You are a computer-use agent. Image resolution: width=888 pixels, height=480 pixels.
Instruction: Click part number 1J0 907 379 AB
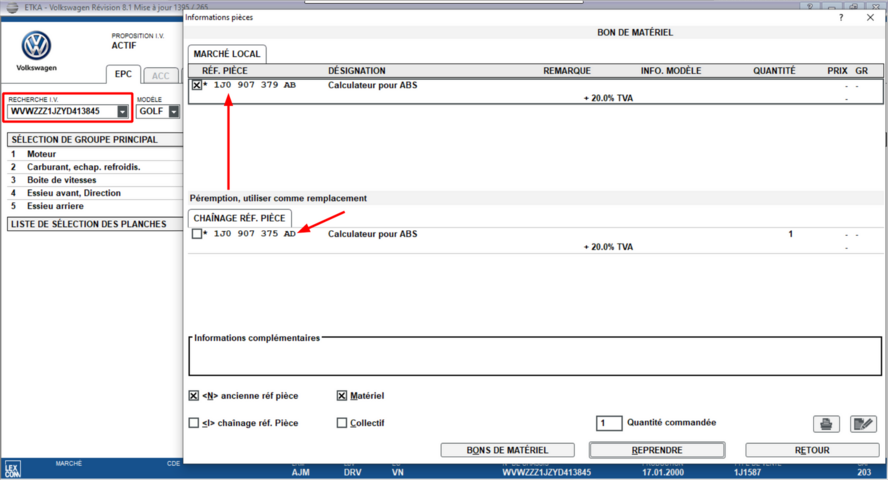255,85
